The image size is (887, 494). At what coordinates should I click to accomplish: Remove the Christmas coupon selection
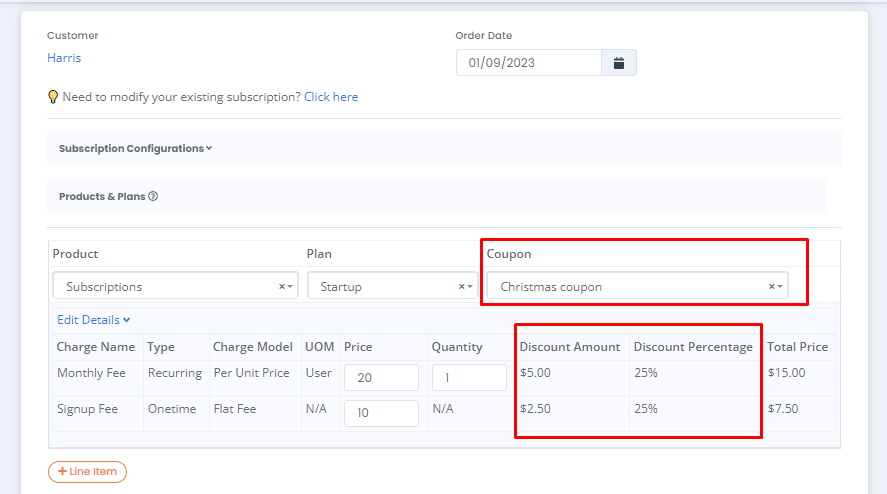(772, 287)
